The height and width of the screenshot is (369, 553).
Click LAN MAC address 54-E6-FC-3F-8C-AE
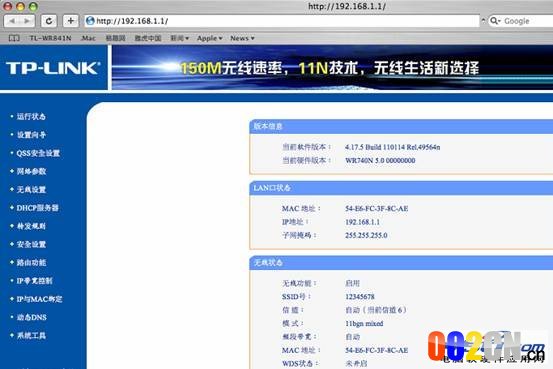pyautogui.click(x=377, y=208)
